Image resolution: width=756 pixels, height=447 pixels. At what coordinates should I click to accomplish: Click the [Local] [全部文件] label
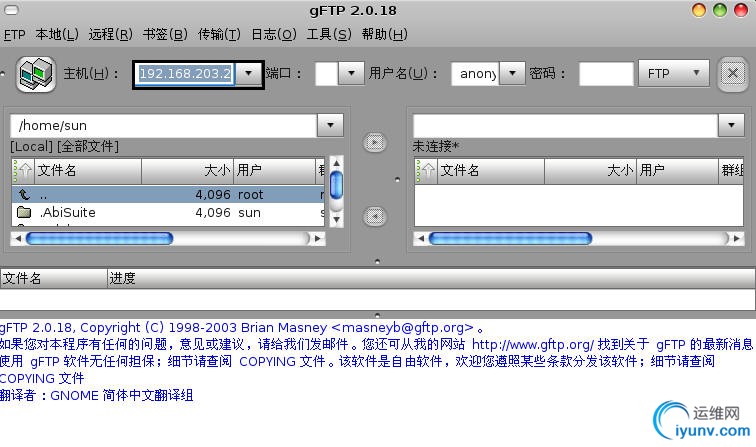[64, 146]
